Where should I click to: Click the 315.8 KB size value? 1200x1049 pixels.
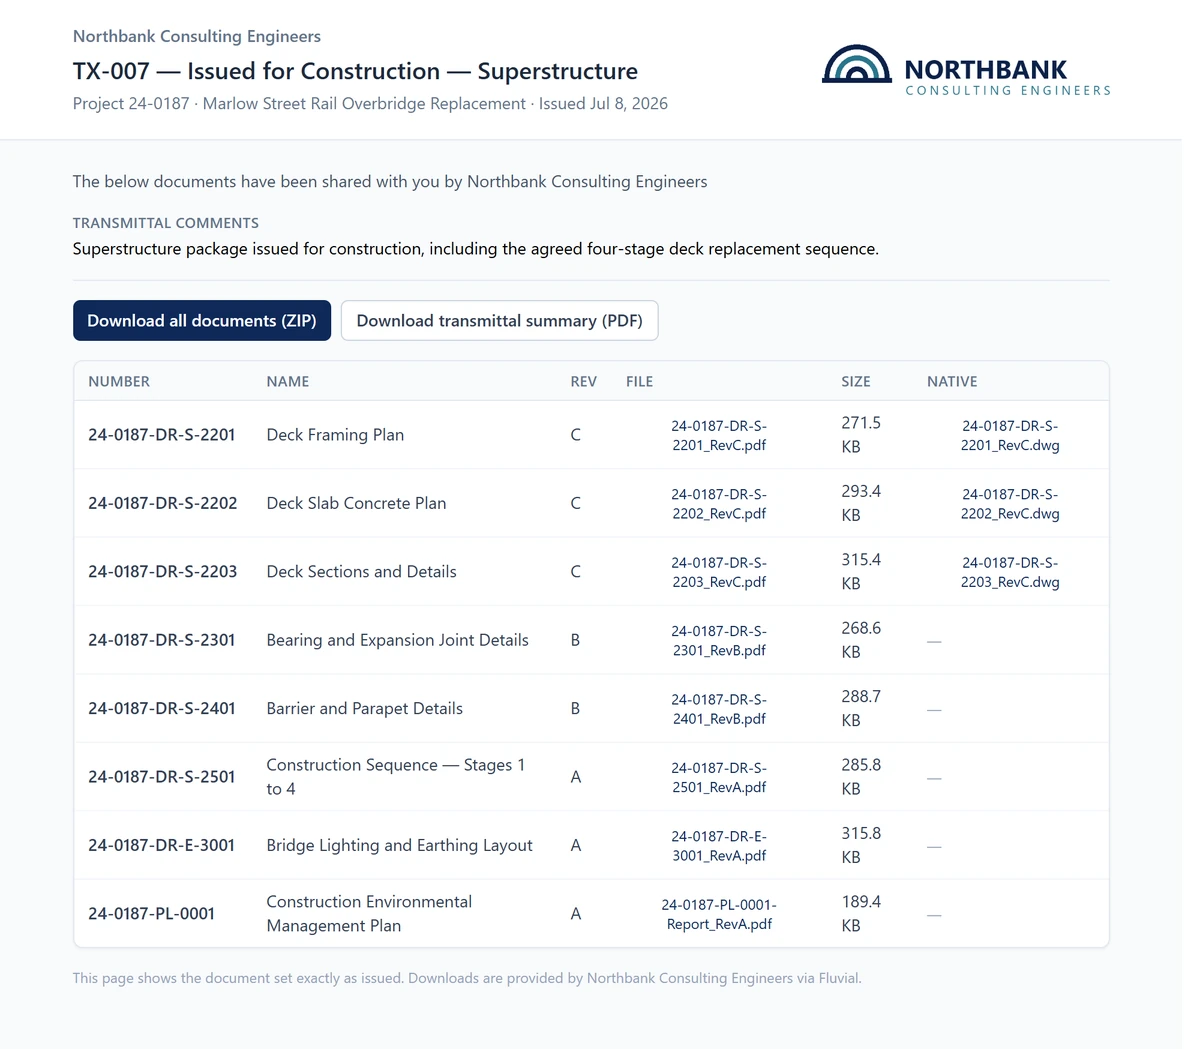coord(861,845)
